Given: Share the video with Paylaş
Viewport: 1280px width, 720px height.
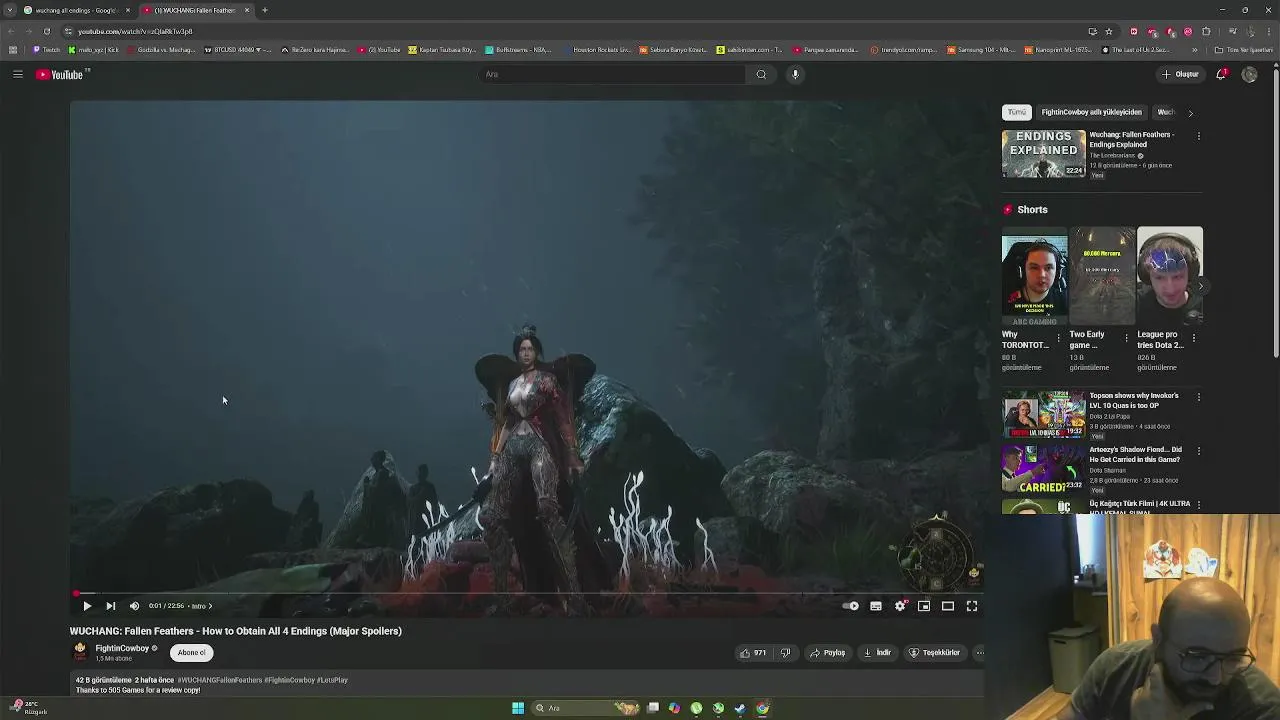Looking at the screenshot, I should pos(828,653).
